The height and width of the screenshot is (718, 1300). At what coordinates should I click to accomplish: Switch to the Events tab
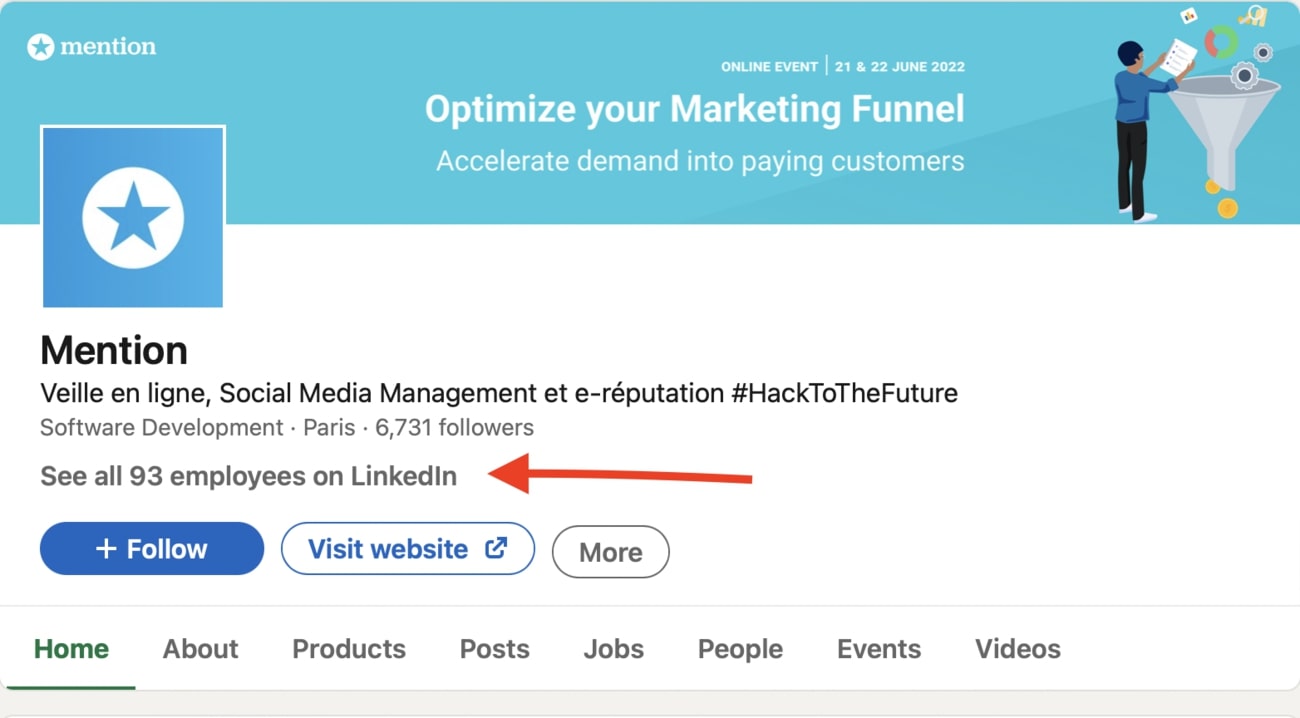(879, 649)
